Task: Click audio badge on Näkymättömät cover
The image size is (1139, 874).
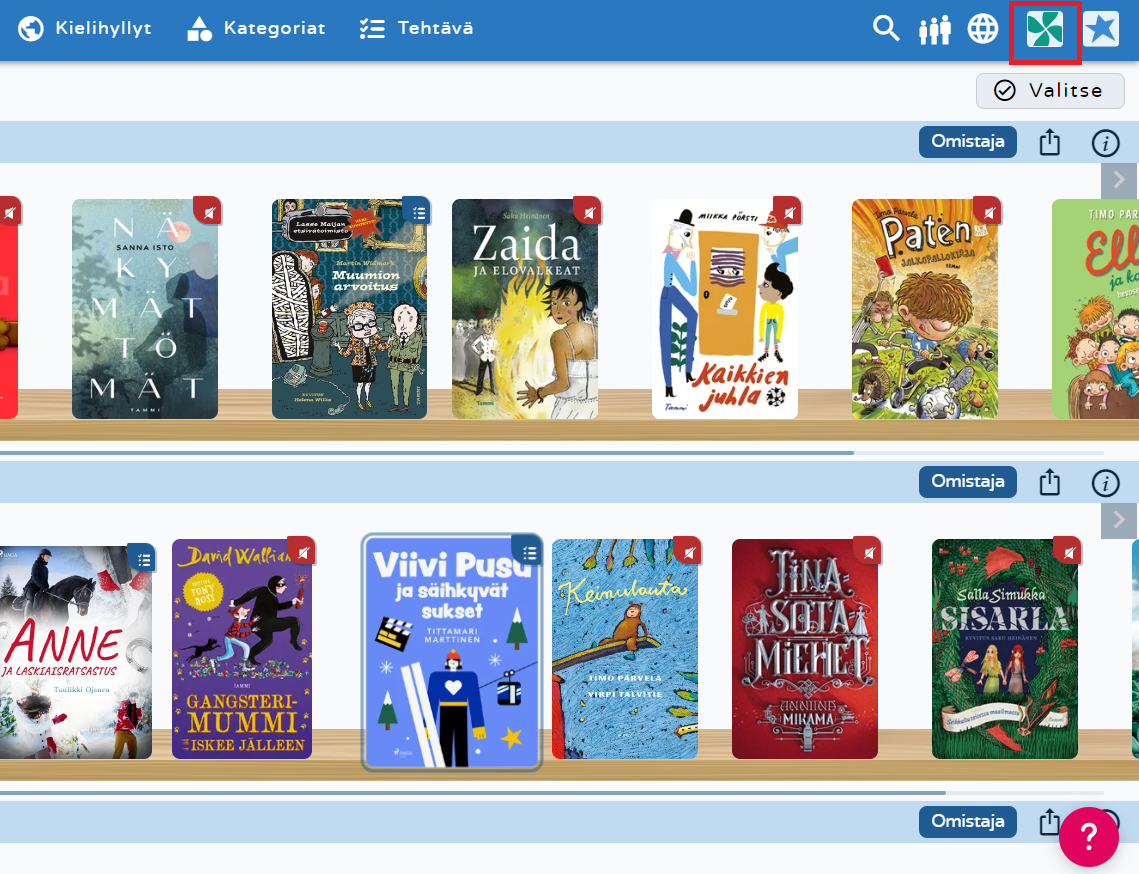Action: [x=208, y=211]
